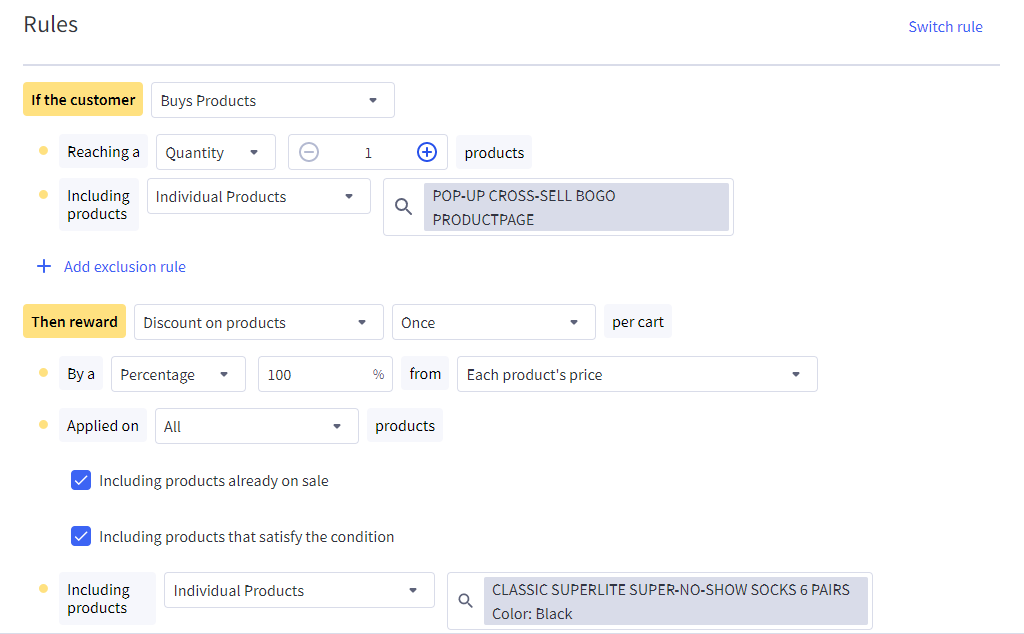Select the POP-UP CROSS-SELL BOGO PRODUCTPAGE tag

(x=576, y=207)
